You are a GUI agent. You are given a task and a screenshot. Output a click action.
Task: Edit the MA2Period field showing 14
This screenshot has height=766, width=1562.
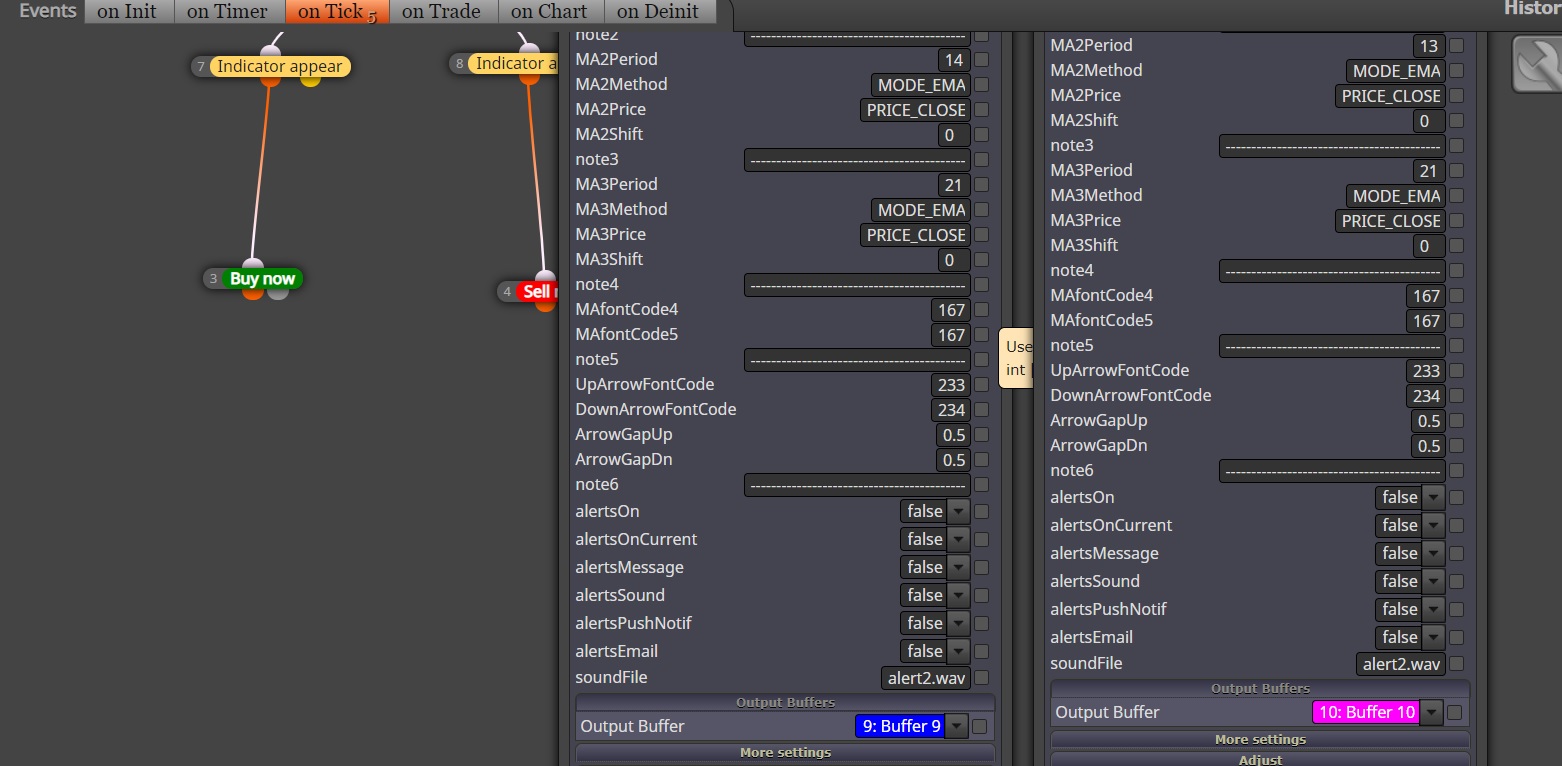coord(954,60)
